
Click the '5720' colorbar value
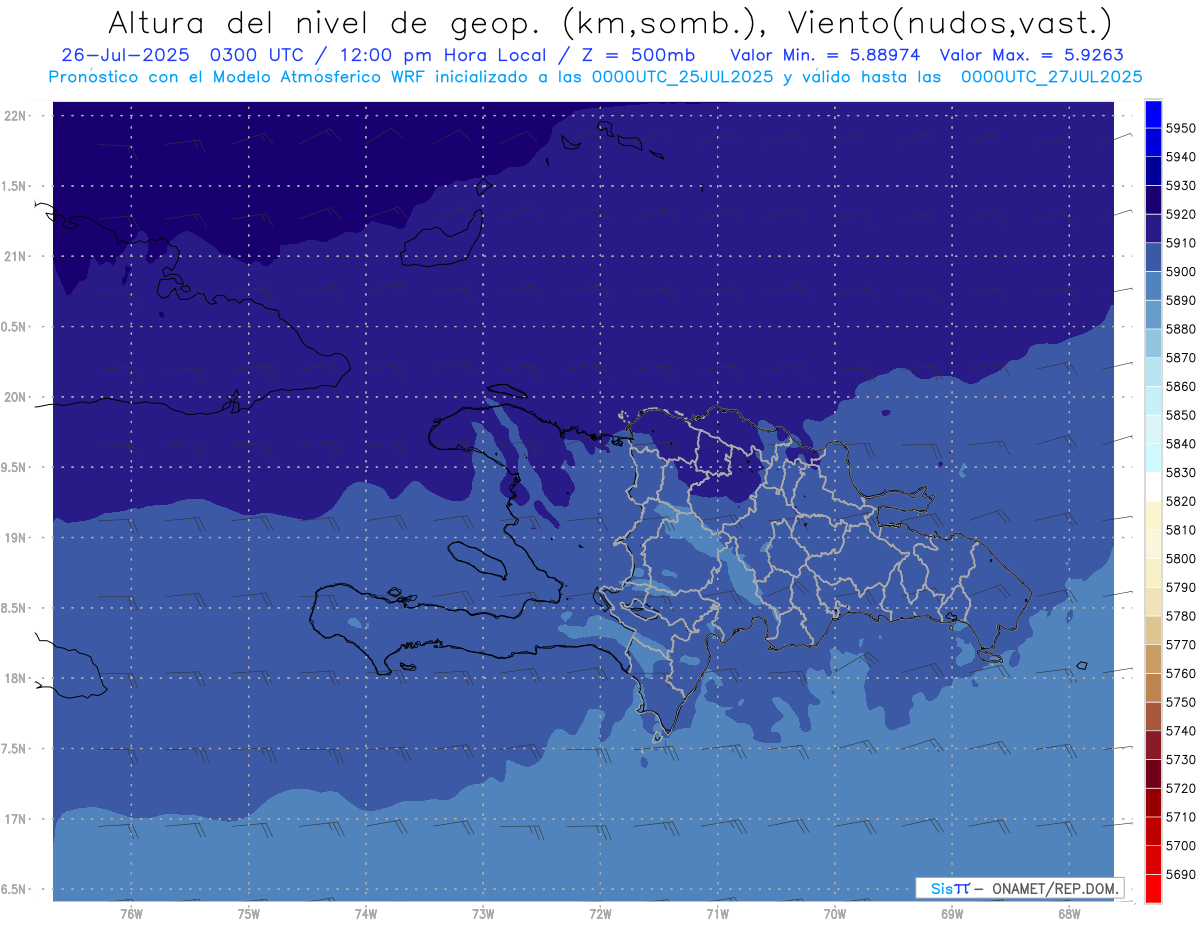click(x=1181, y=789)
